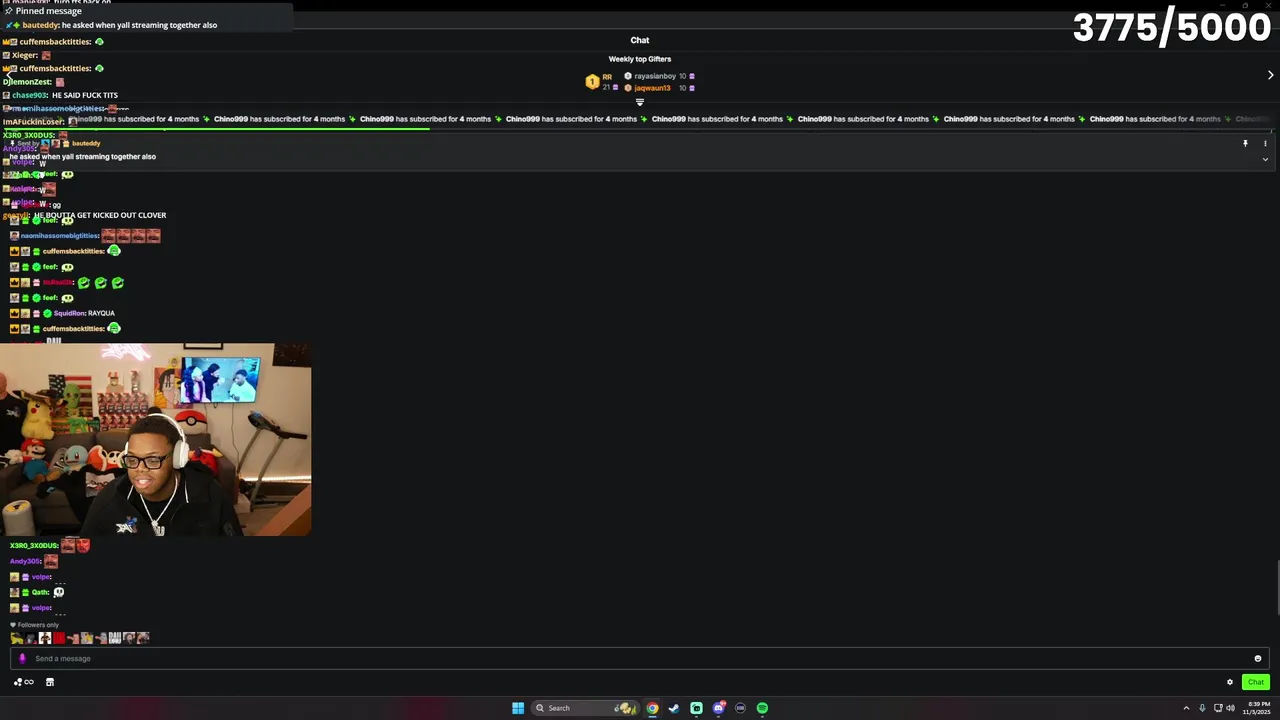The height and width of the screenshot is (720, 1280).
Task: Collapse the pinned message chevron
Action: [x=1265, y=159]
